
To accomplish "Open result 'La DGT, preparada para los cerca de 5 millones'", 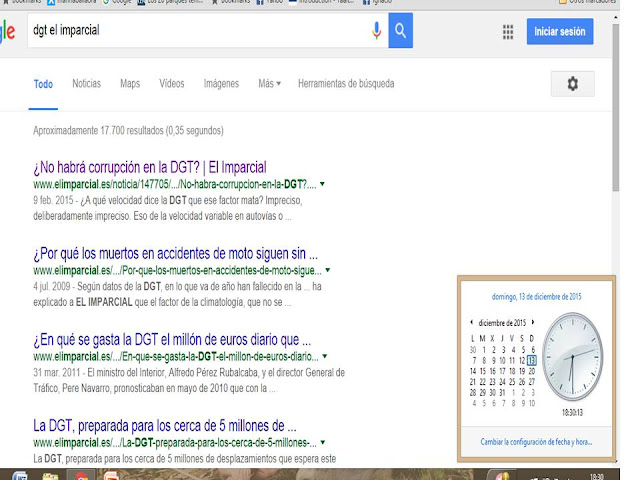I will [x=165, y=426].
